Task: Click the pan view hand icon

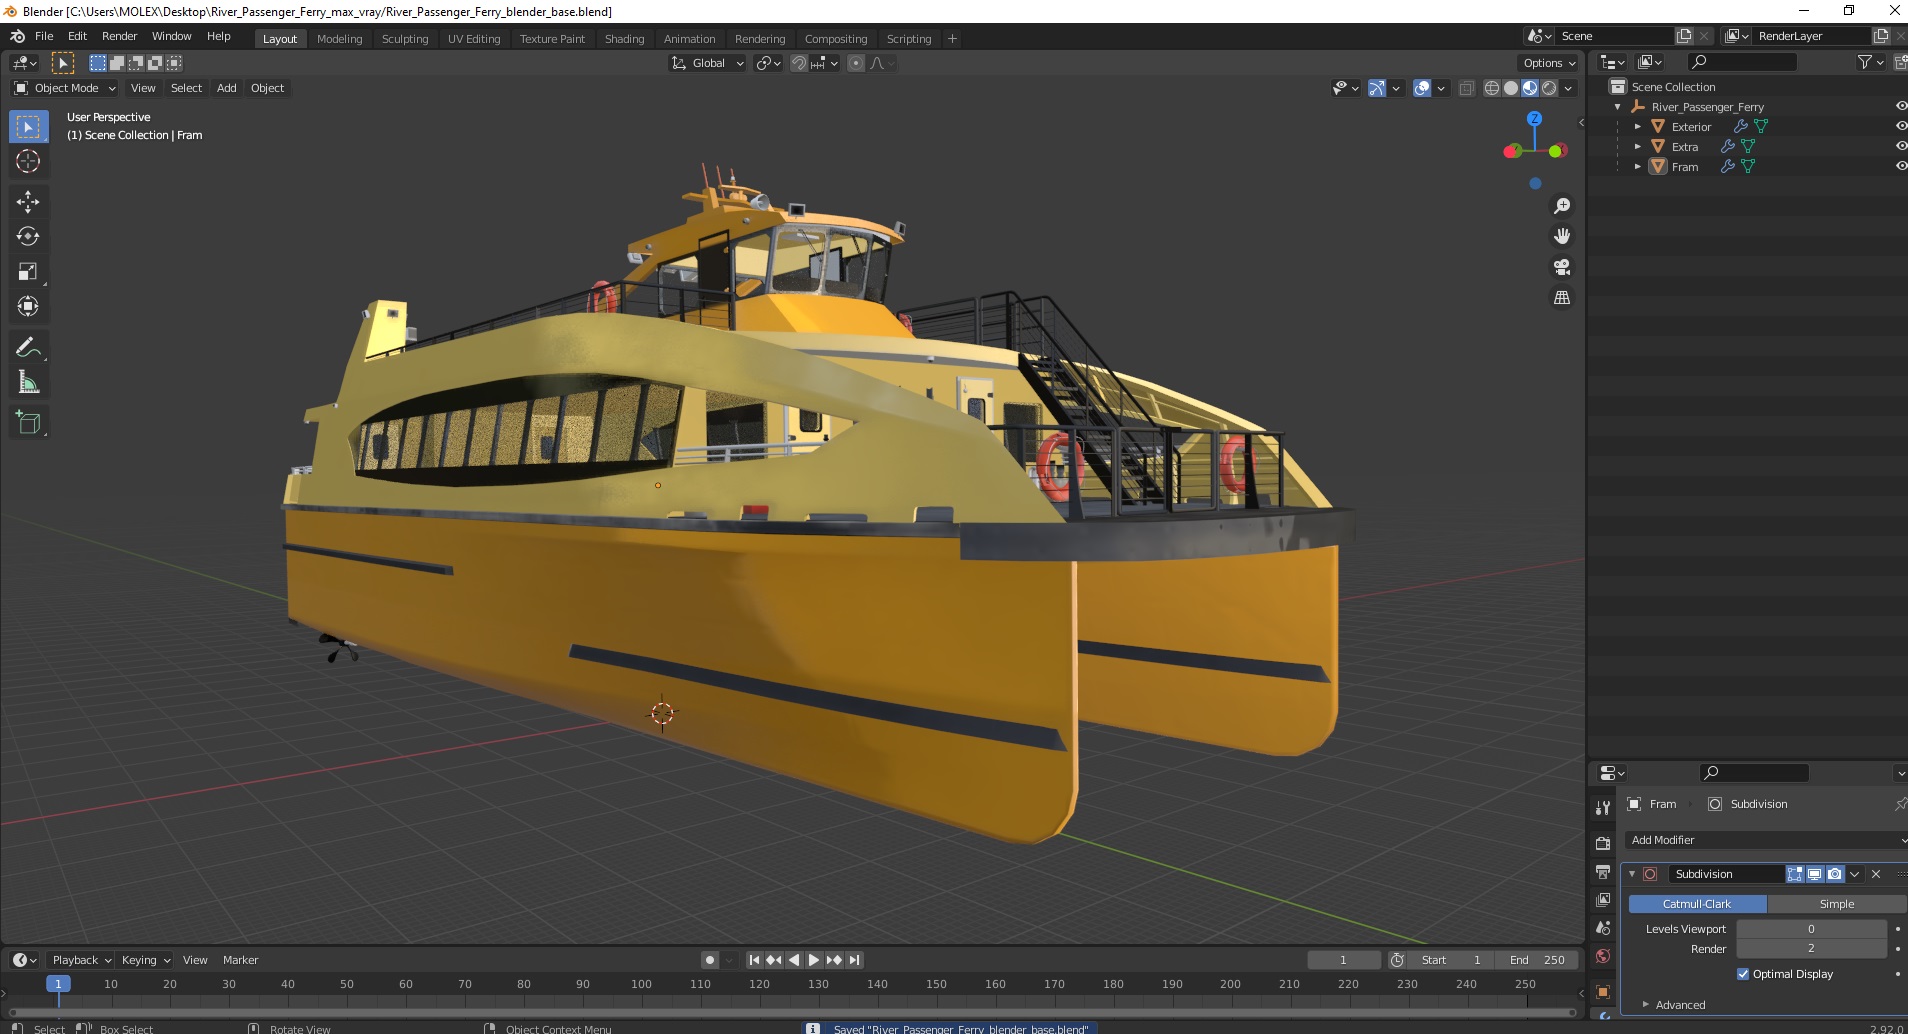Action: tap(1561, 237)
